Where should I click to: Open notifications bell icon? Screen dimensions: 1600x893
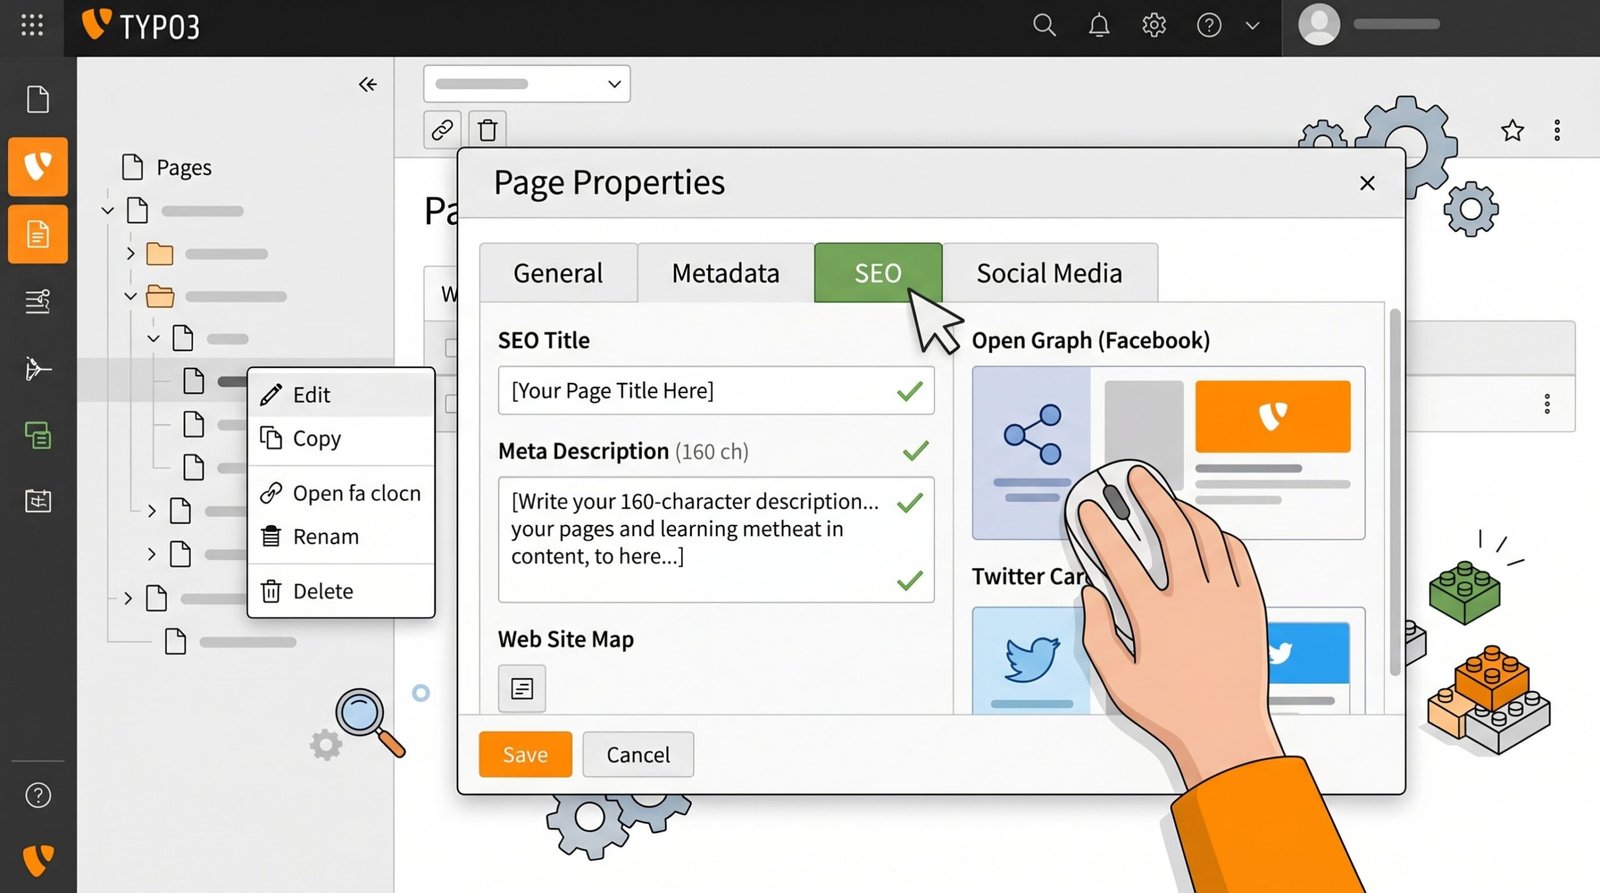(x=1099, y=25)
